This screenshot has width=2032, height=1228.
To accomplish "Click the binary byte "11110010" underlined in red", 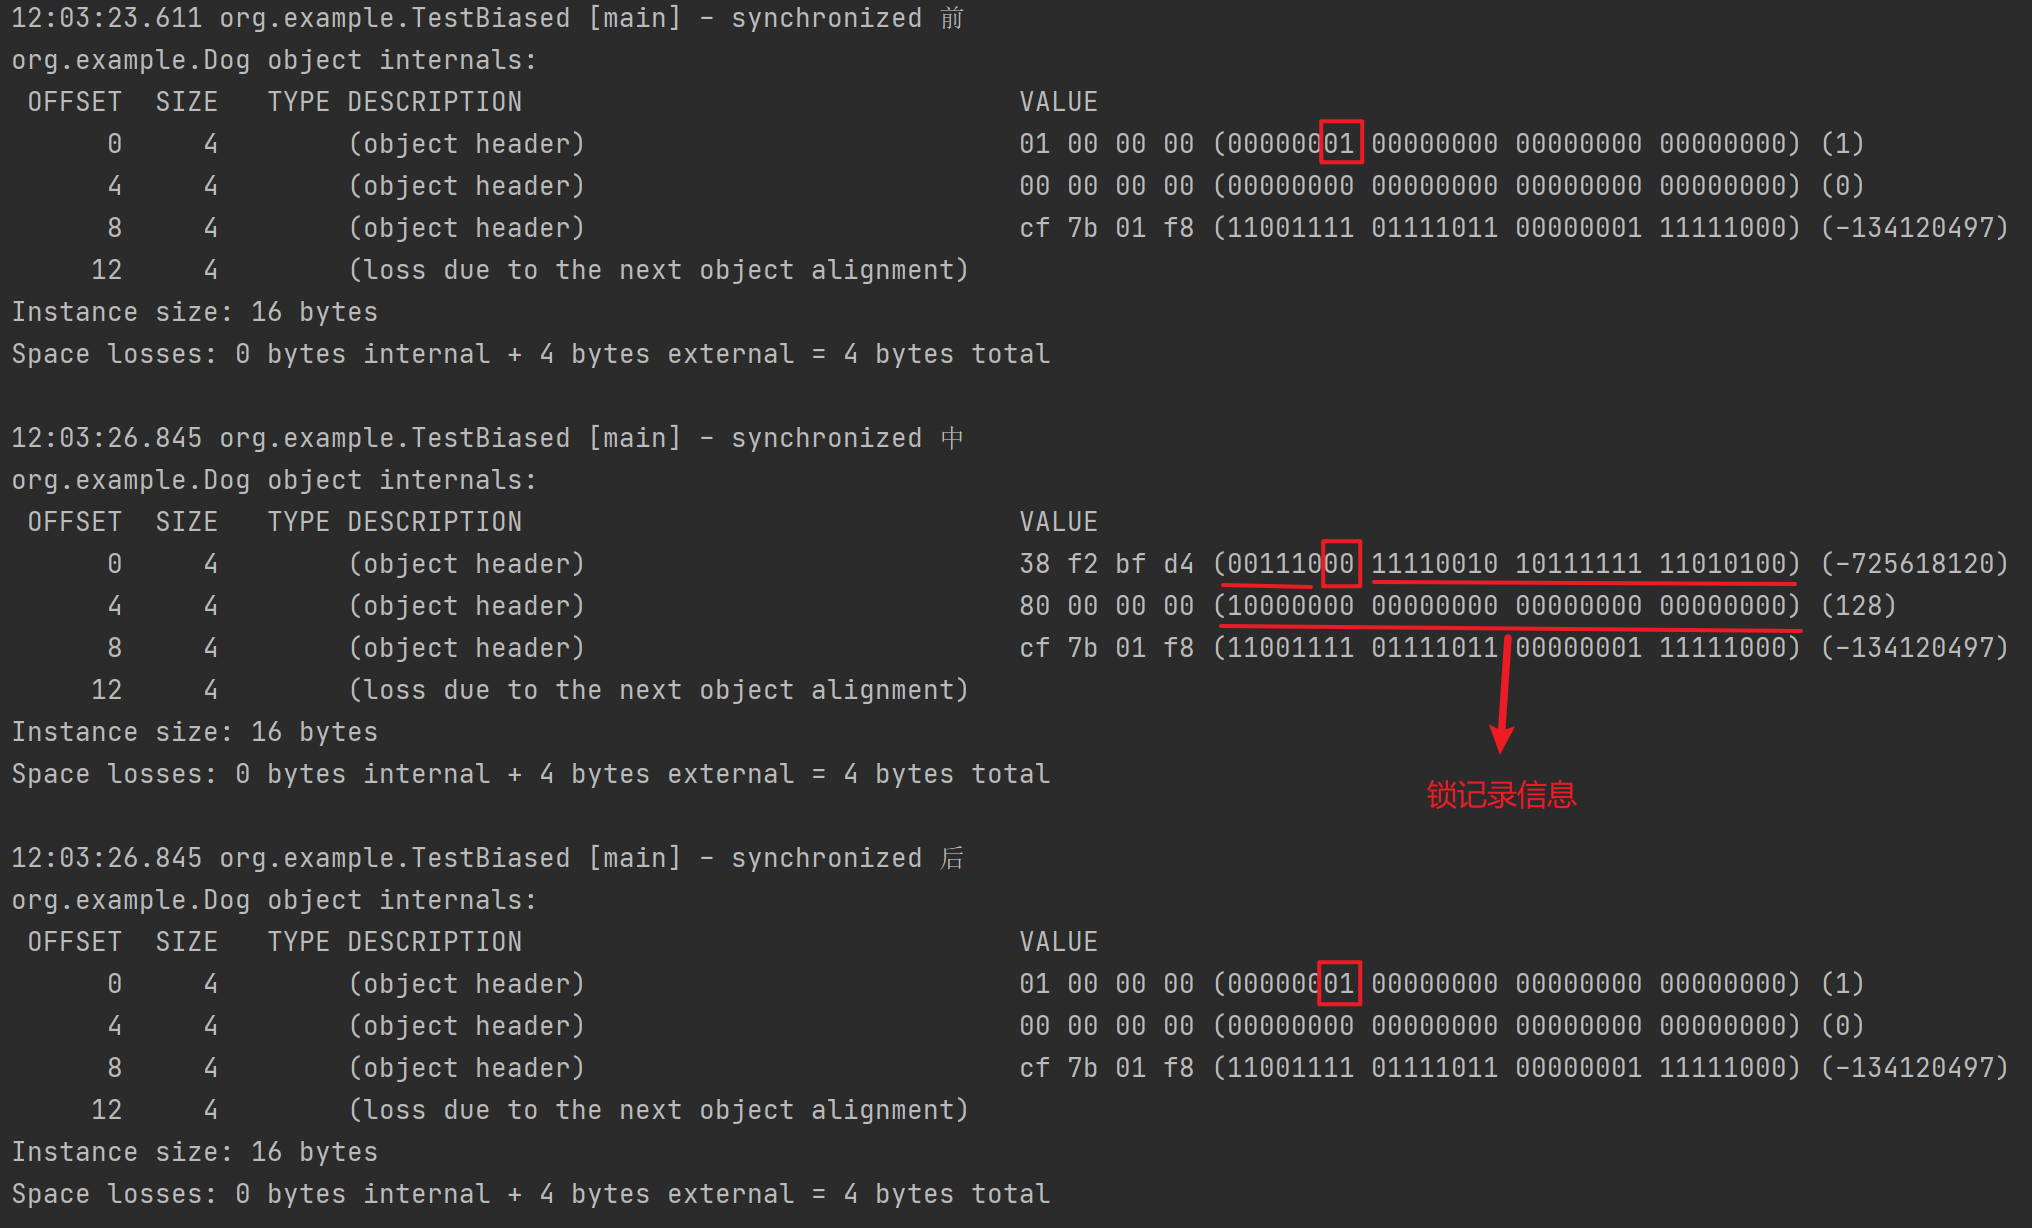I will [1434, 564].
